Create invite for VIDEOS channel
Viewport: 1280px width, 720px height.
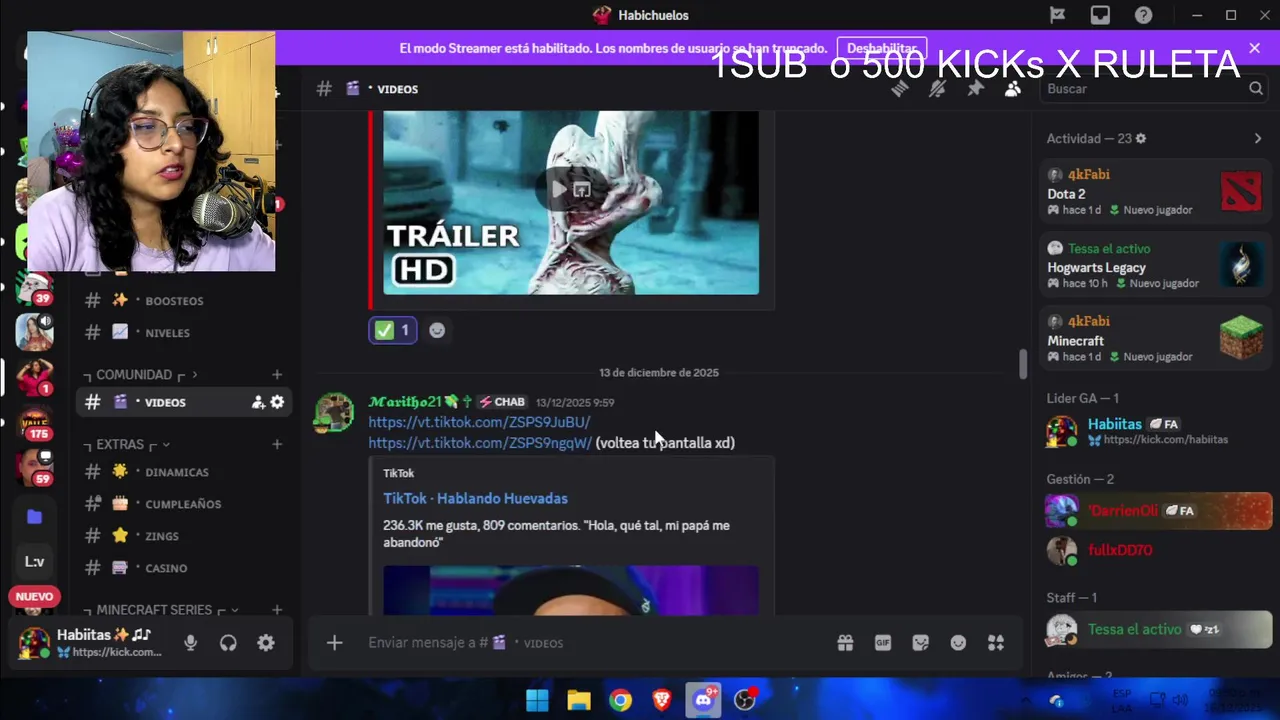(x=258, y=402)
